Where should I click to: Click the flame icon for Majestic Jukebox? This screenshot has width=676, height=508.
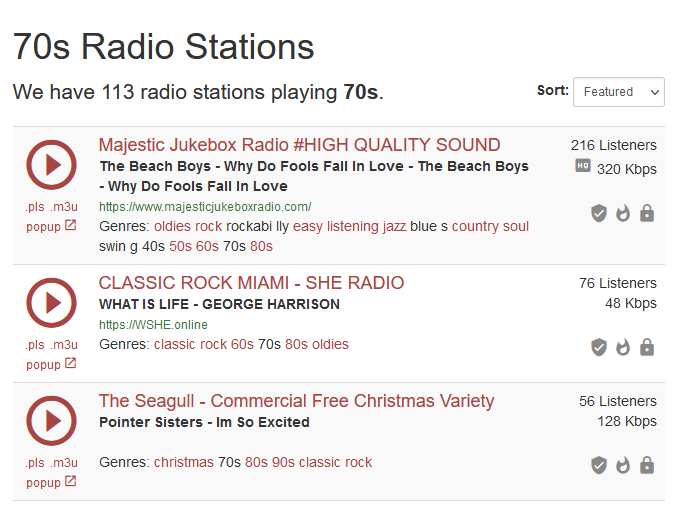pos(623,213)
